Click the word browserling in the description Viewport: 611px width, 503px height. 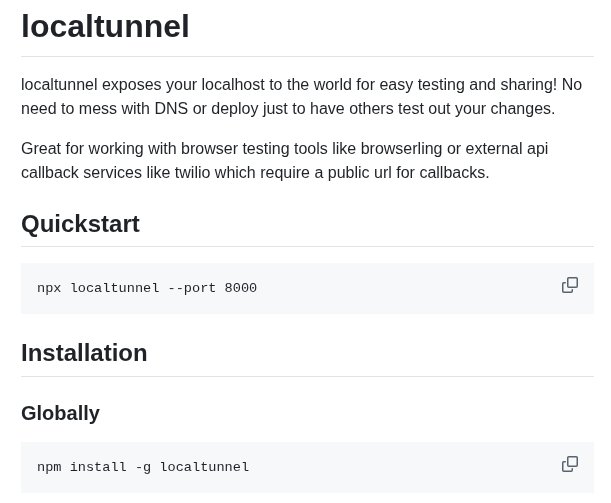pyautogui.click(x=401, y=149)
